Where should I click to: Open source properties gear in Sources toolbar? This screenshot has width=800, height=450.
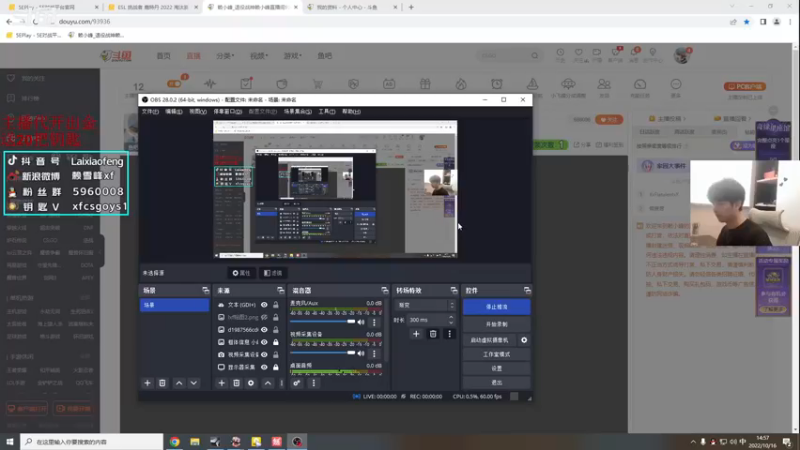click(x=251, y=383)
